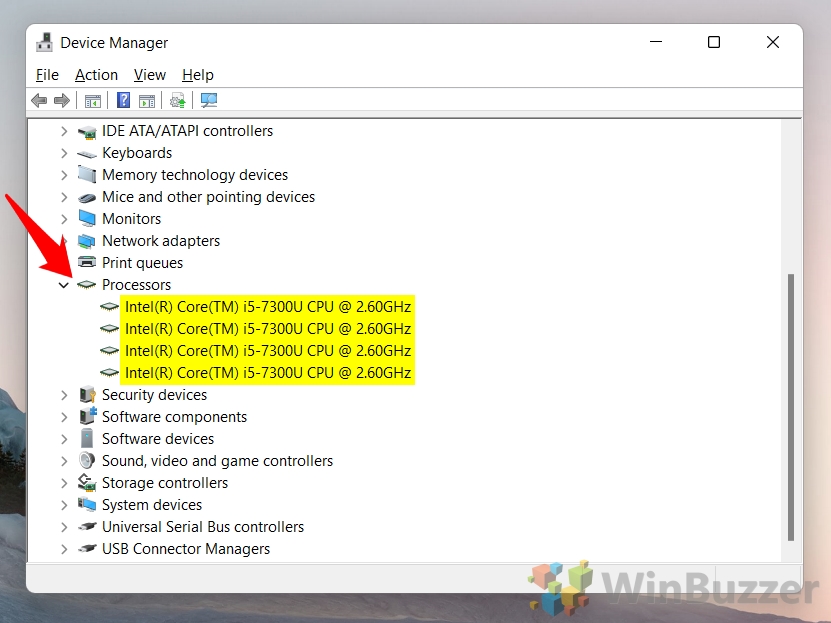The height and width of the screenshot is (623, 831).
Task: Expand USB Connector Managers node
Action: [x=64, y=549]
